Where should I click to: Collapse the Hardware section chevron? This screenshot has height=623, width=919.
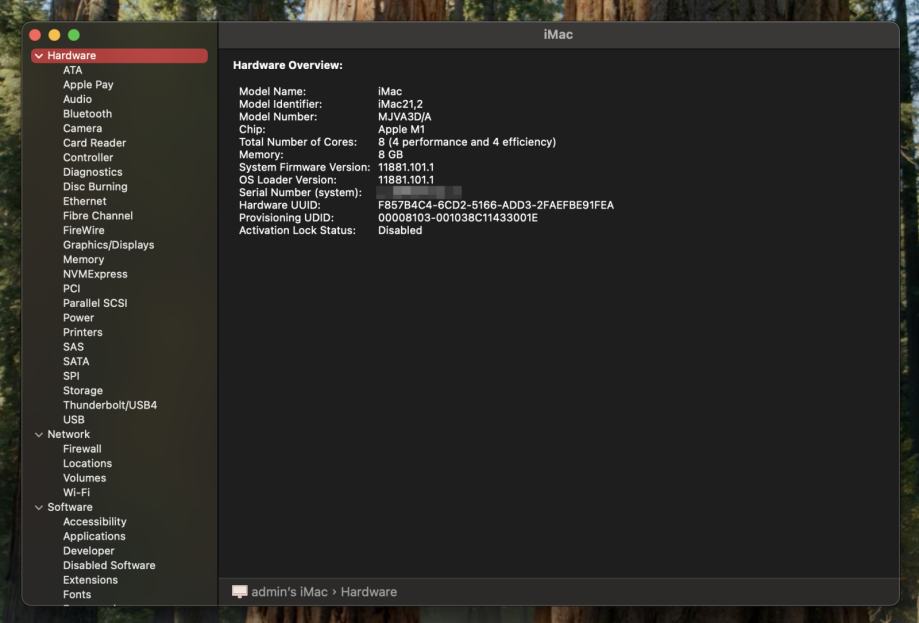(x=39, y=56)
